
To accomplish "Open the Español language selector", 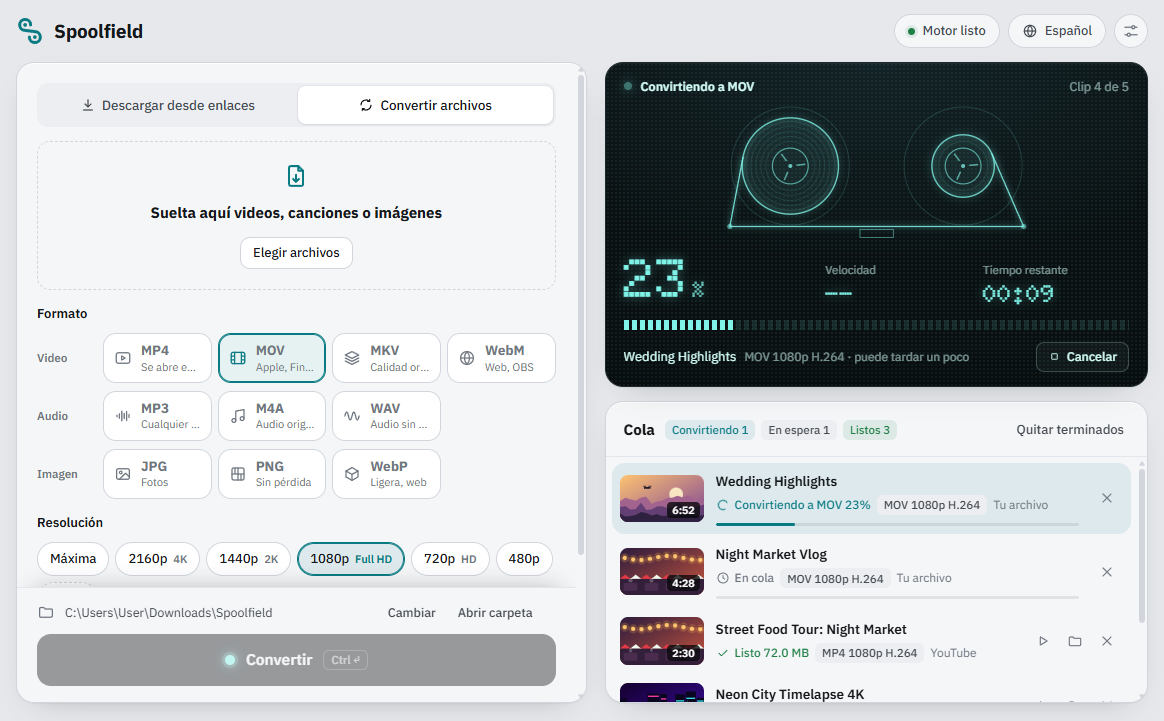I will (1056, 31).
